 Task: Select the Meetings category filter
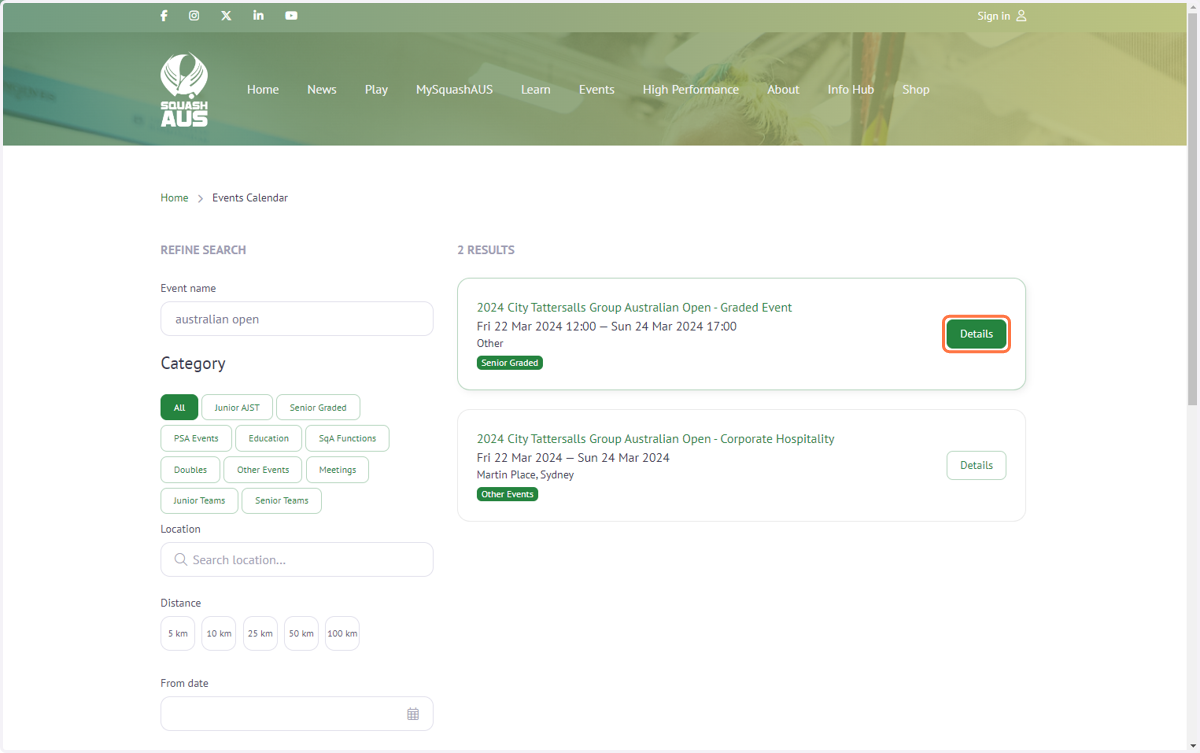tap(337, 469)
